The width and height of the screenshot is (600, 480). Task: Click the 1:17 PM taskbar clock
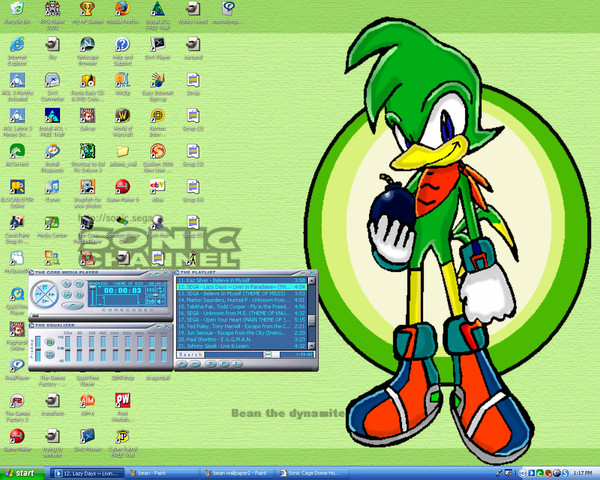582,473
